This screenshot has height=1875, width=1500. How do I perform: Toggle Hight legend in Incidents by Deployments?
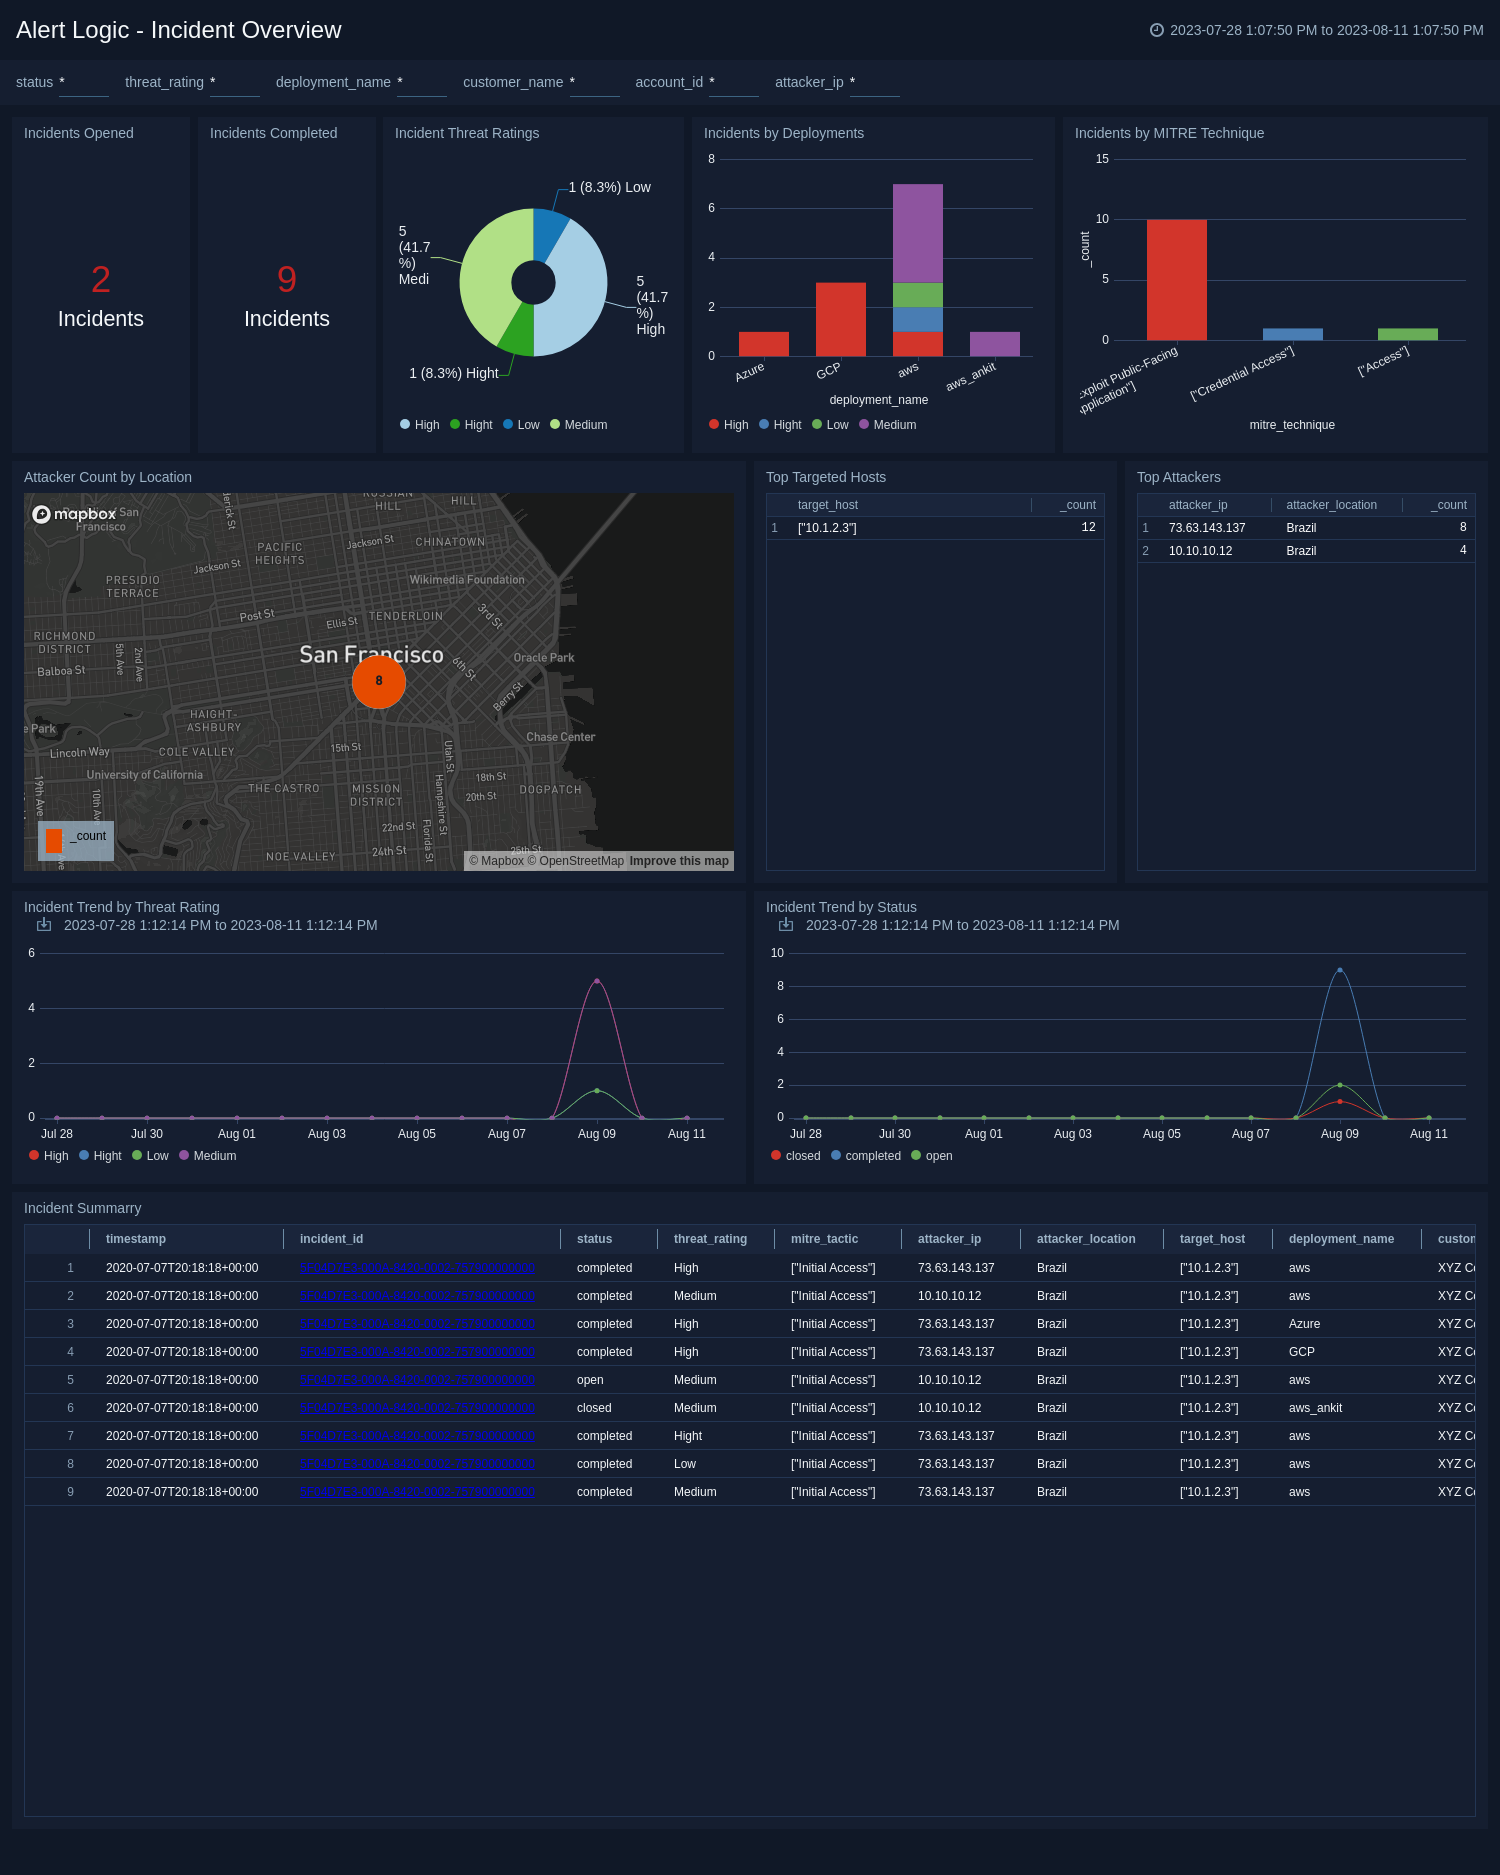[x=780, y=425]
